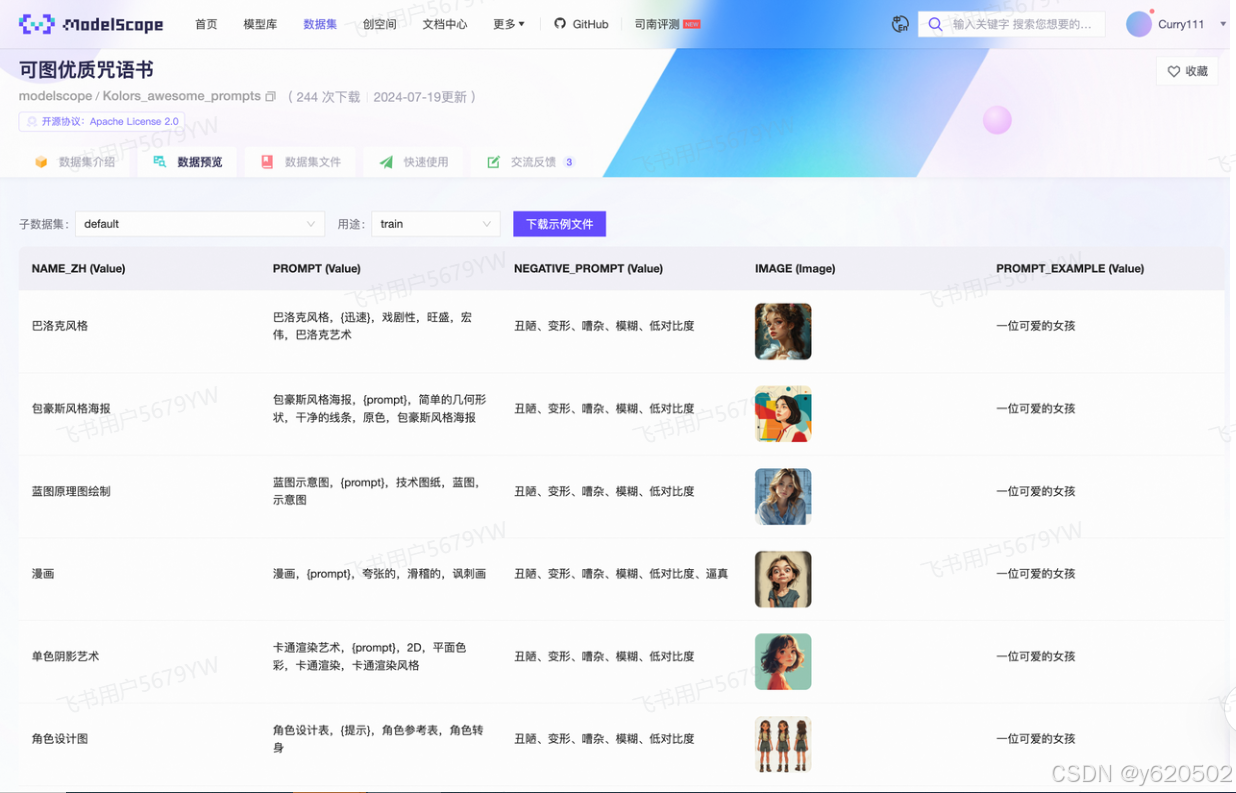Click the purple gradient avatar swatch

[x=1138, y=23]
